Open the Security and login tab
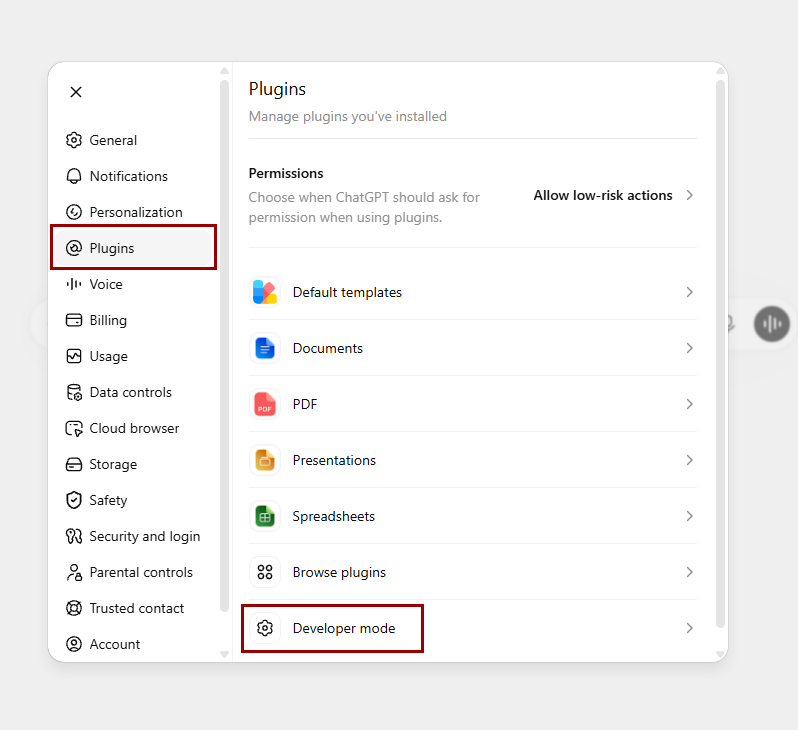This screenshot has height=730, width=798. (x=133, y=536)
